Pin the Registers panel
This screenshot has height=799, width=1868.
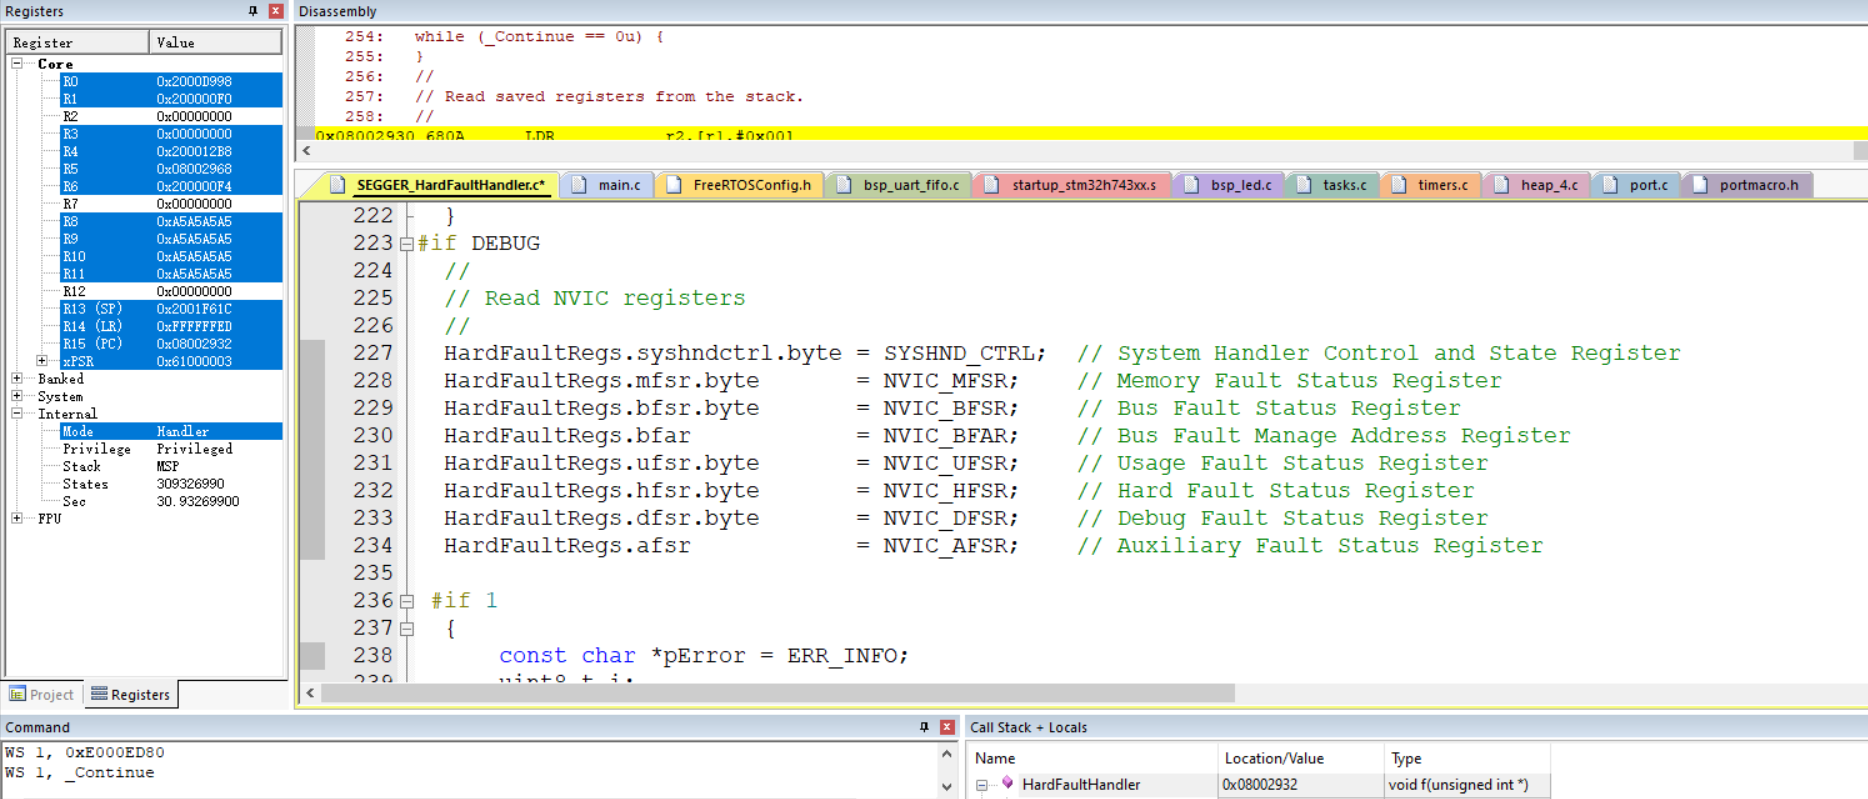point(253,11)
